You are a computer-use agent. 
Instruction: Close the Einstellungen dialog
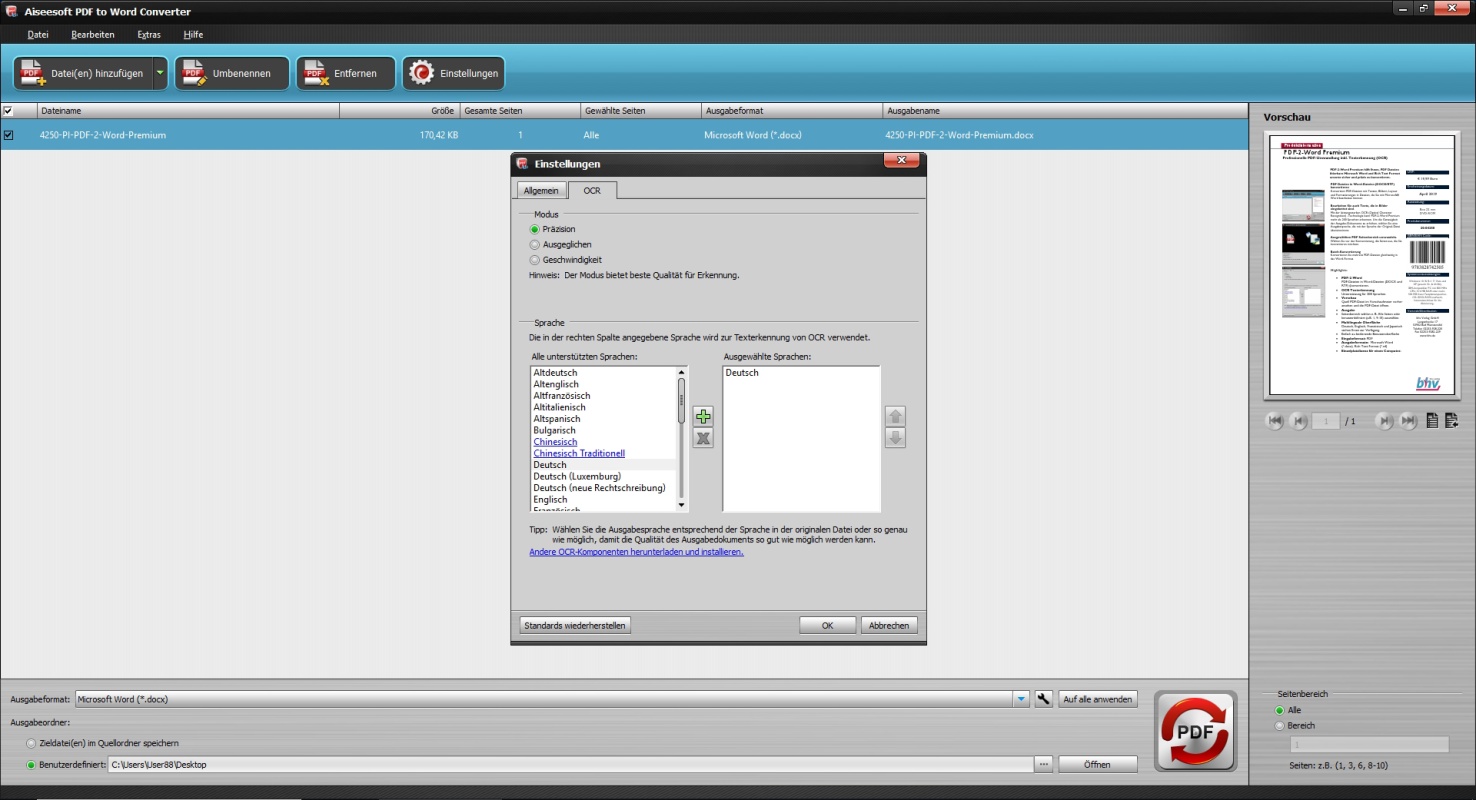(901, 160)
